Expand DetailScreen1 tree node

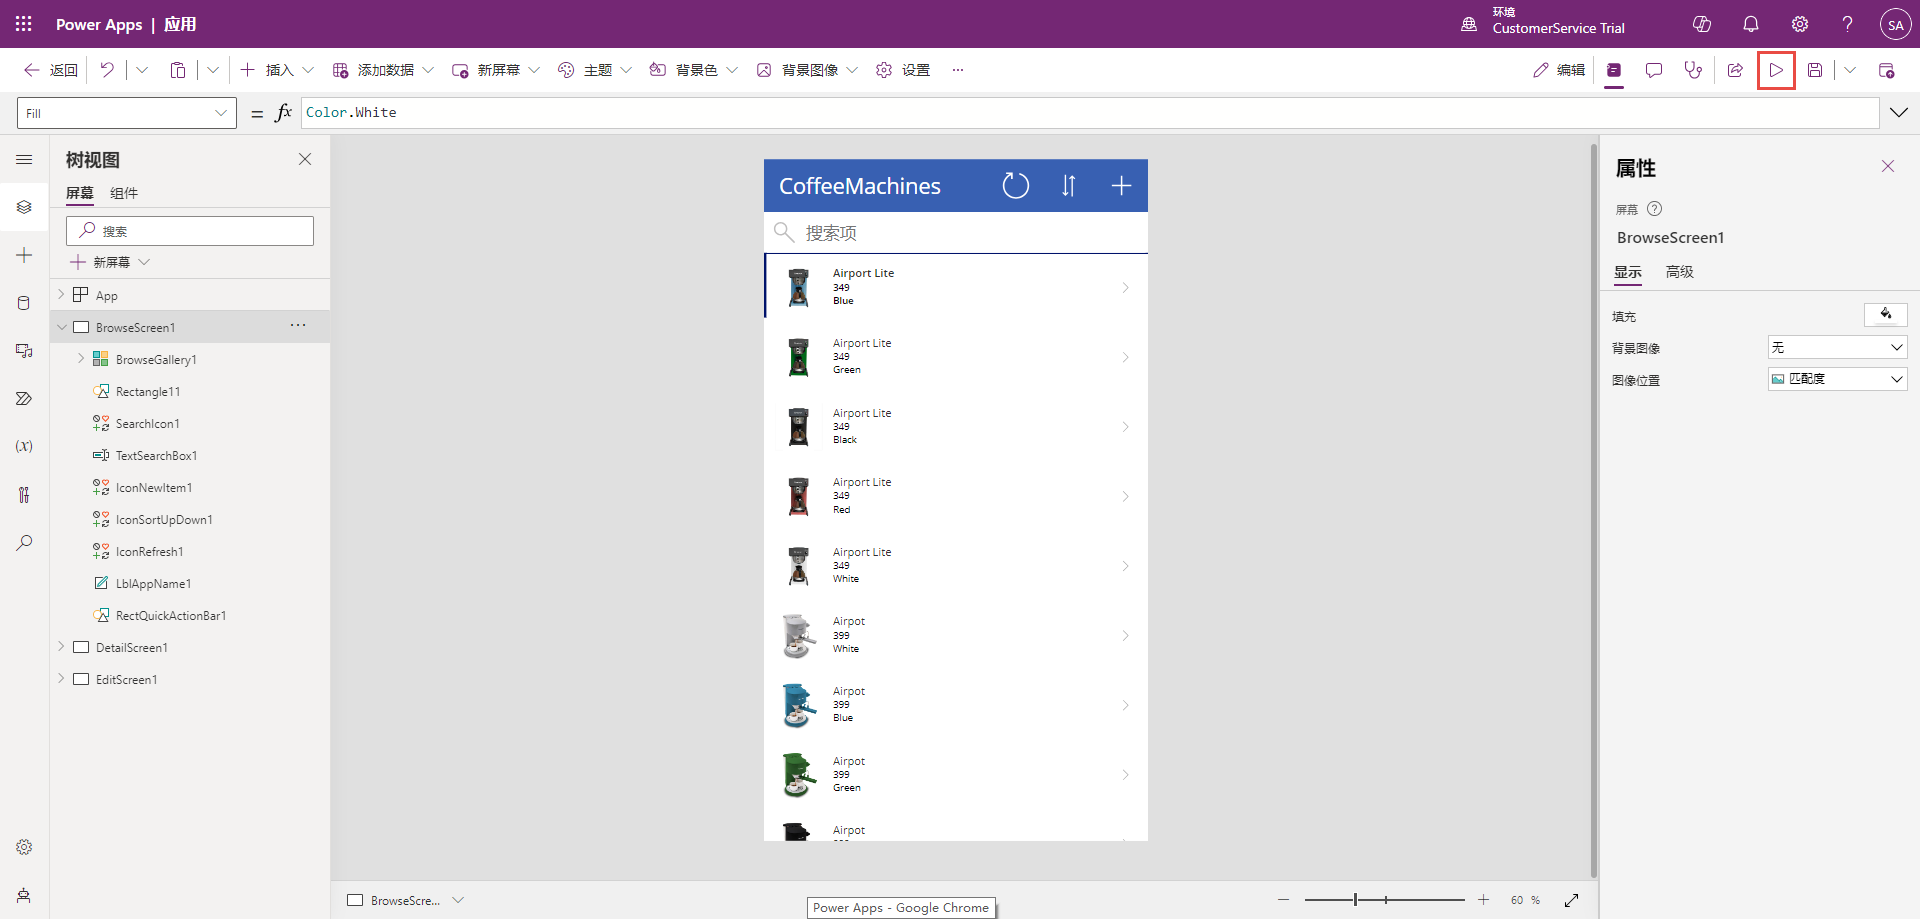[x=61, y=647]
